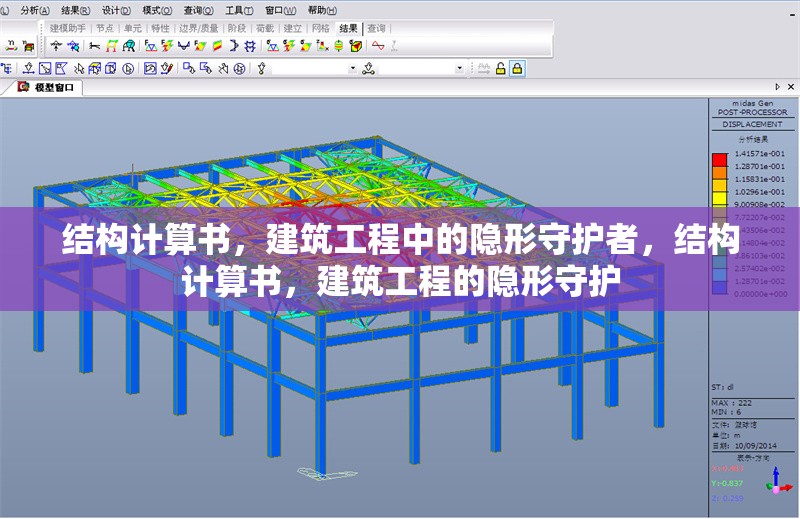
Task: Click the red zigzag graph icon
Action: pos(378,45)
